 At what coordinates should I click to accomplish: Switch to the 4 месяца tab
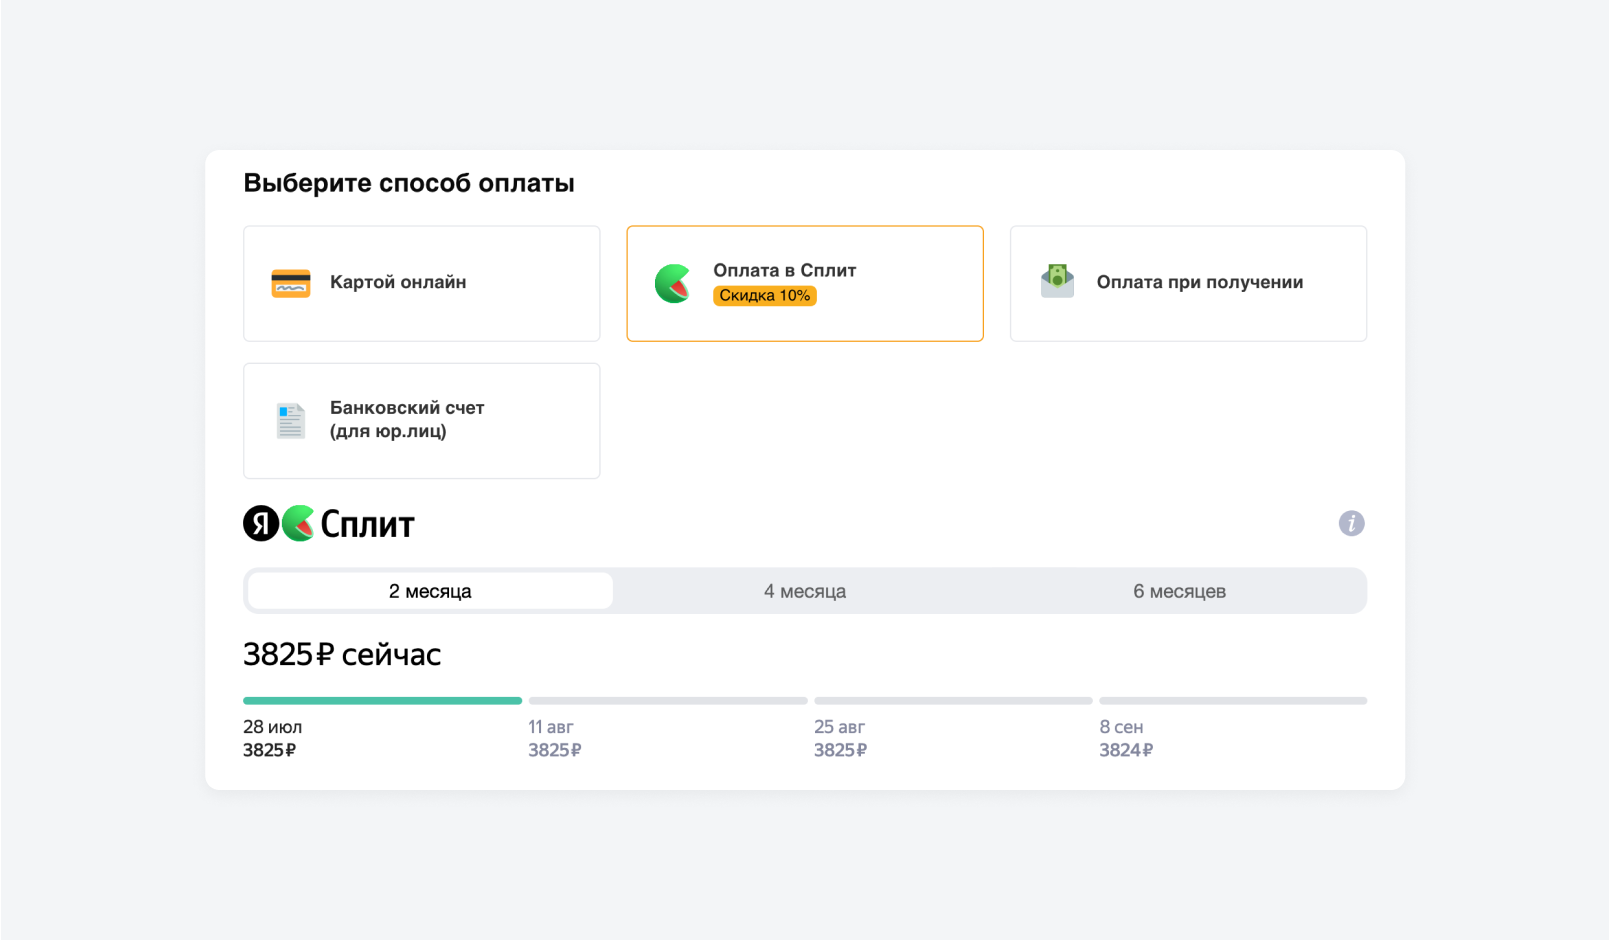pyautogui.click(x=805, y=591)
